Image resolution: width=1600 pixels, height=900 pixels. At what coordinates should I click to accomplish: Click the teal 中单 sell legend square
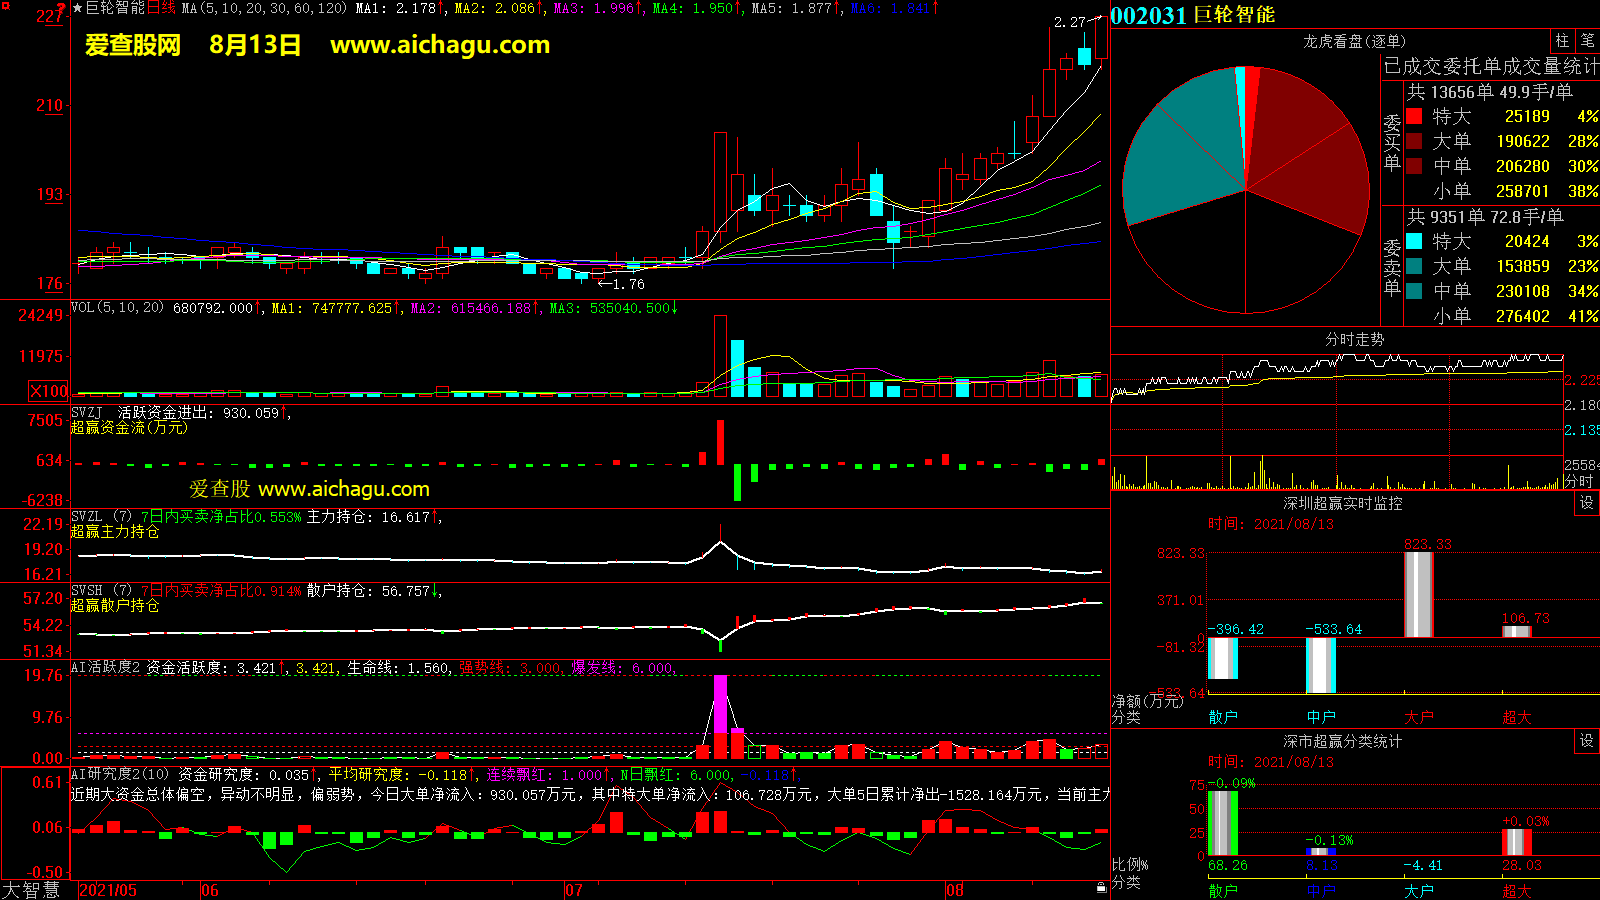1414,291
